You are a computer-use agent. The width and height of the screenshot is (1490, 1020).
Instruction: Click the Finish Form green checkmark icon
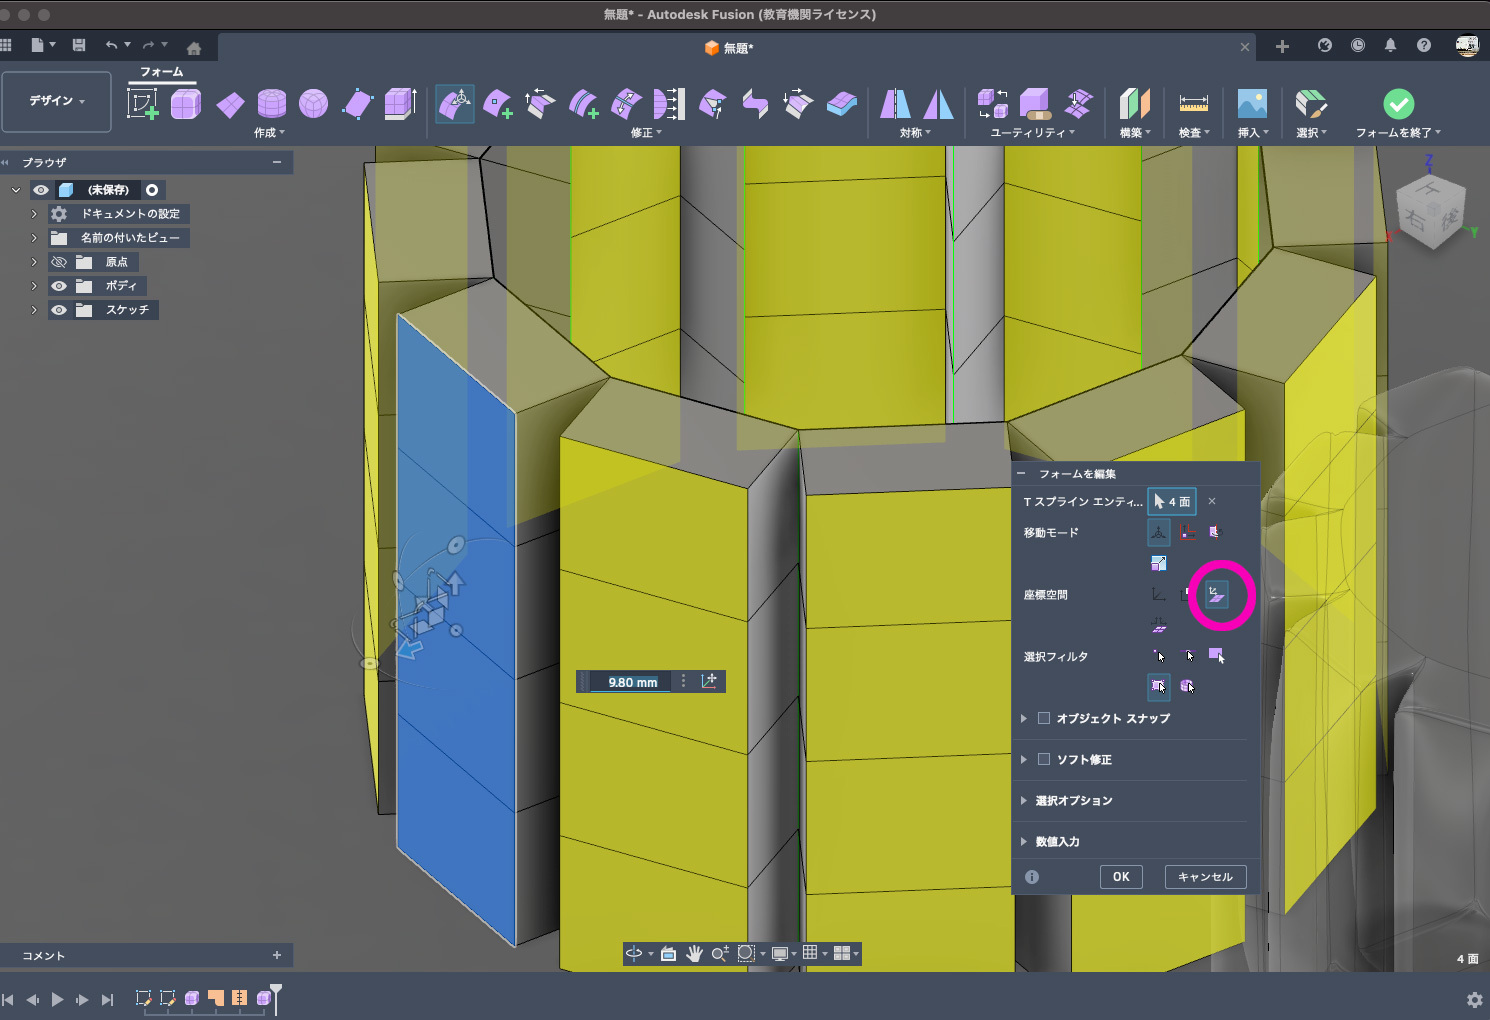coord(1398,104)
